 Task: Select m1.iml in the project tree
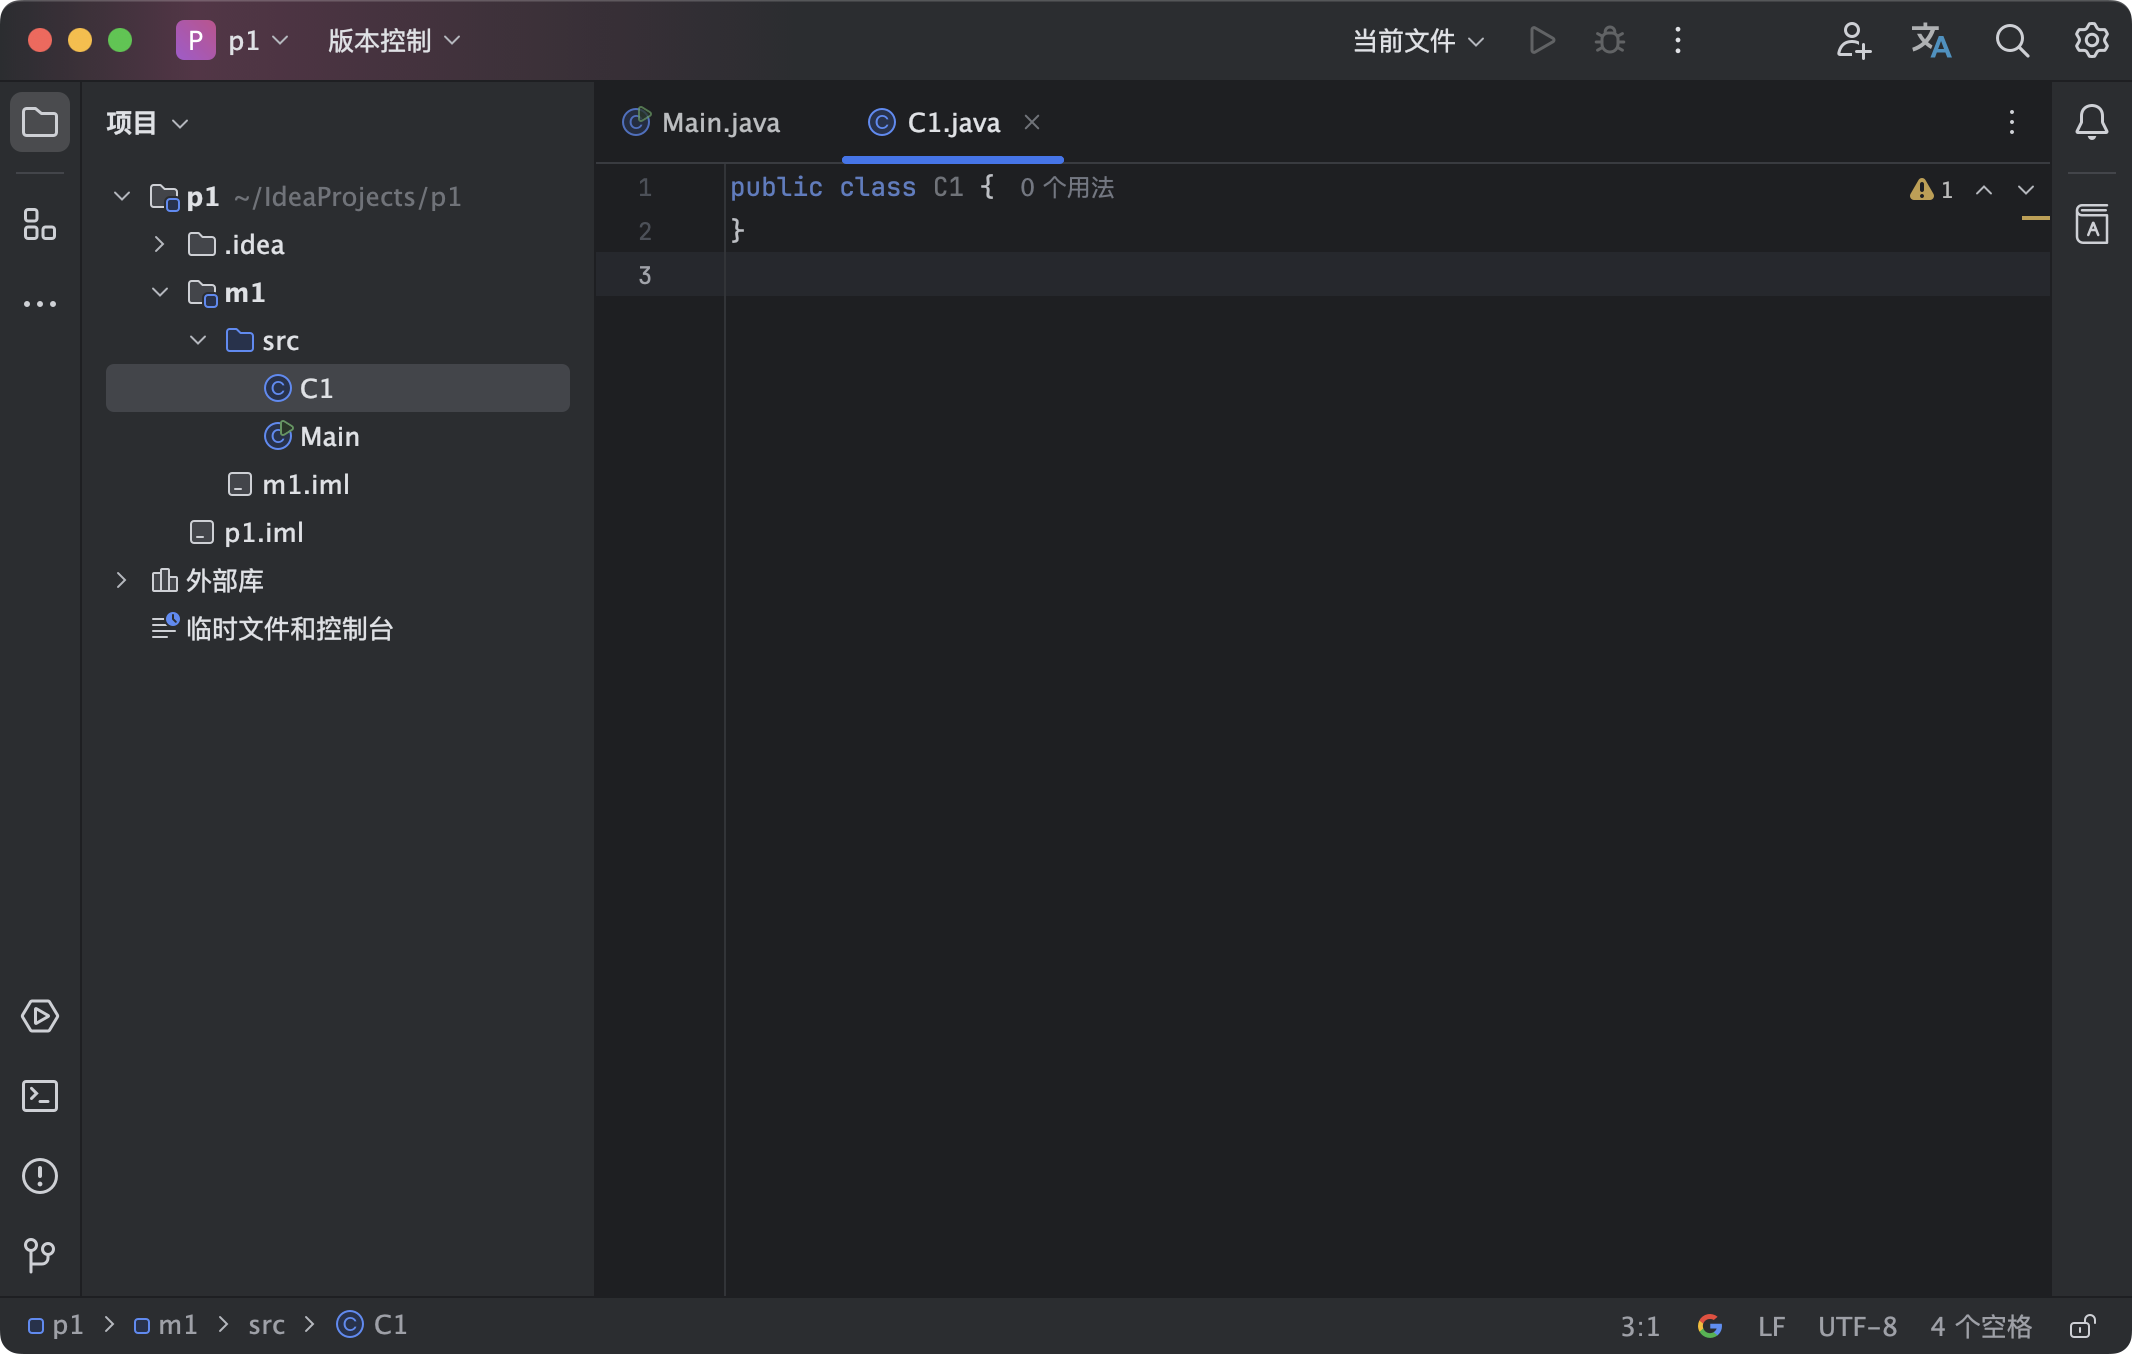pyautogui.click(x=305, y=484)
